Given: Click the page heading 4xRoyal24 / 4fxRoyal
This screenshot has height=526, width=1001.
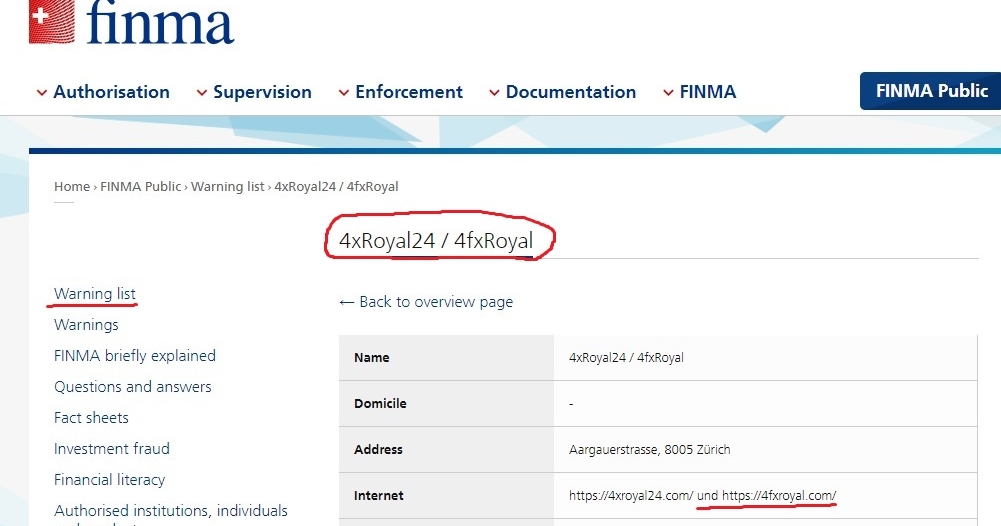Looking at the screenshot, I should coord(436,241).
